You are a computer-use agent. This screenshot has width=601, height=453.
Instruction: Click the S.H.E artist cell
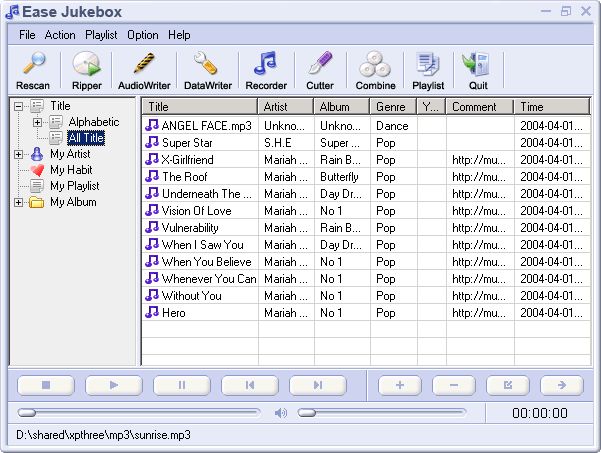278,143
